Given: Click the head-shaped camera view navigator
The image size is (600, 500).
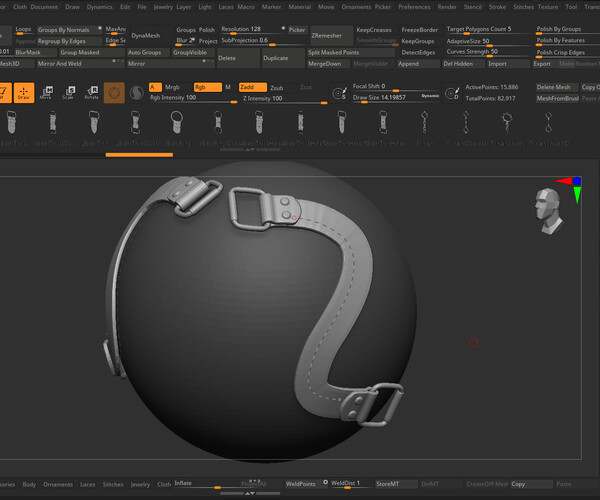Looking at the screenshot, I should point(549,210).
